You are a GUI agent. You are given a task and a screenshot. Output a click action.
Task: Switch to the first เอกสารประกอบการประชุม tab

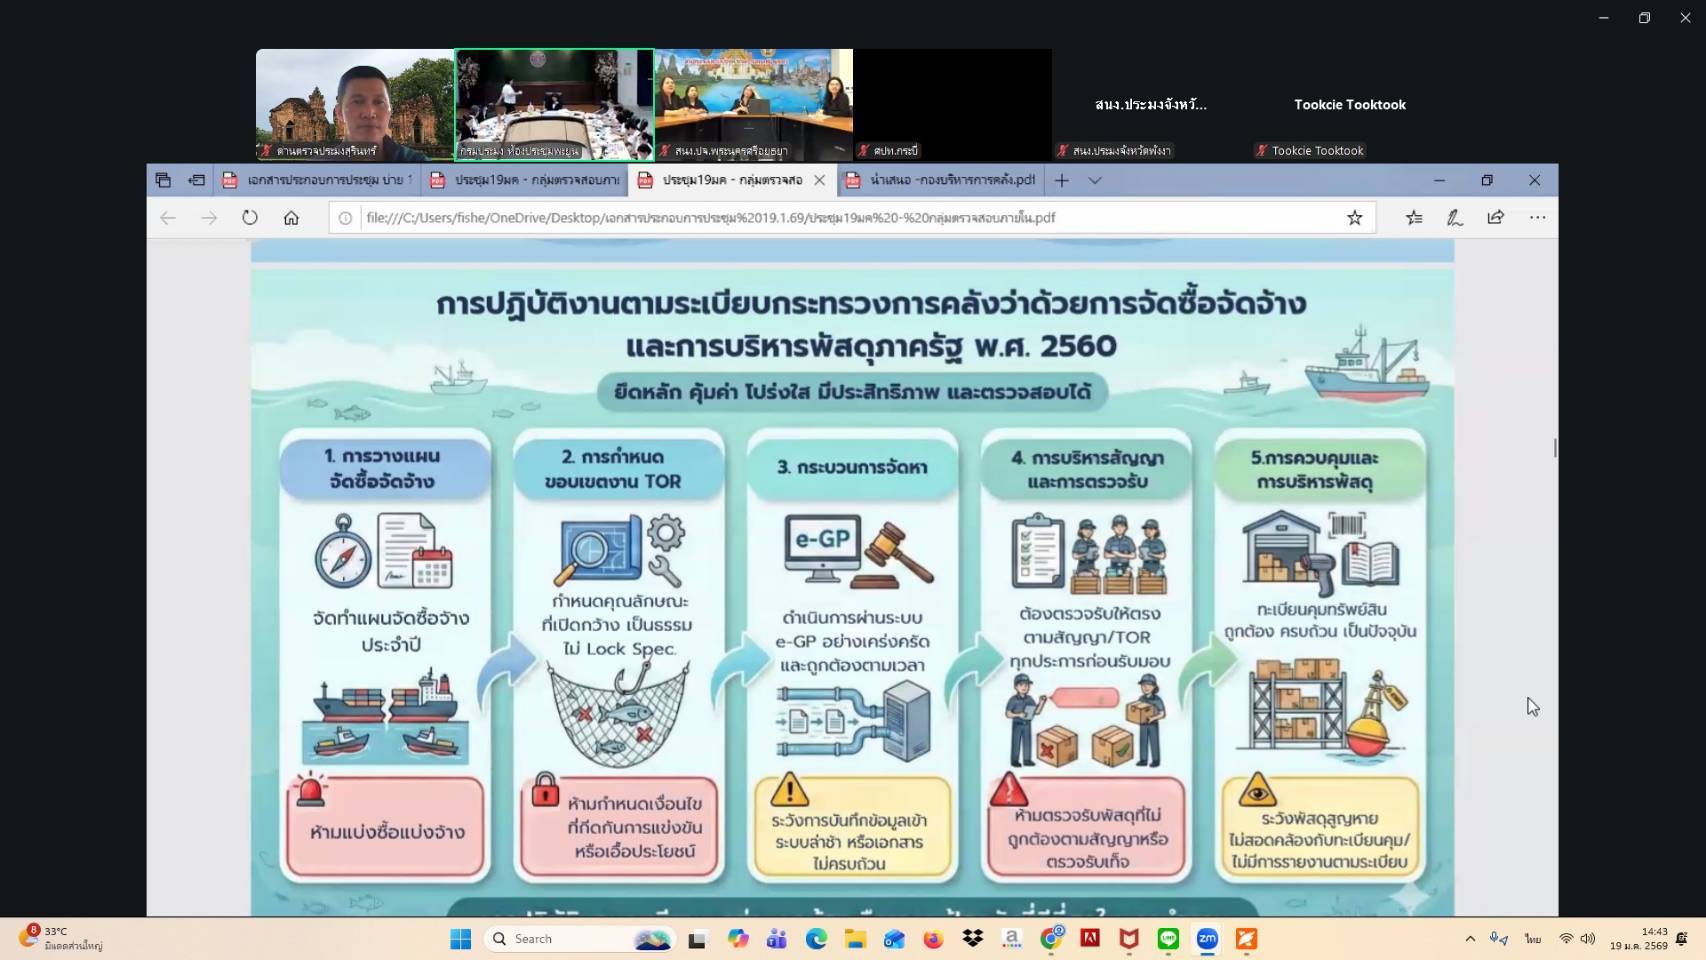click(x=320, y=180)
